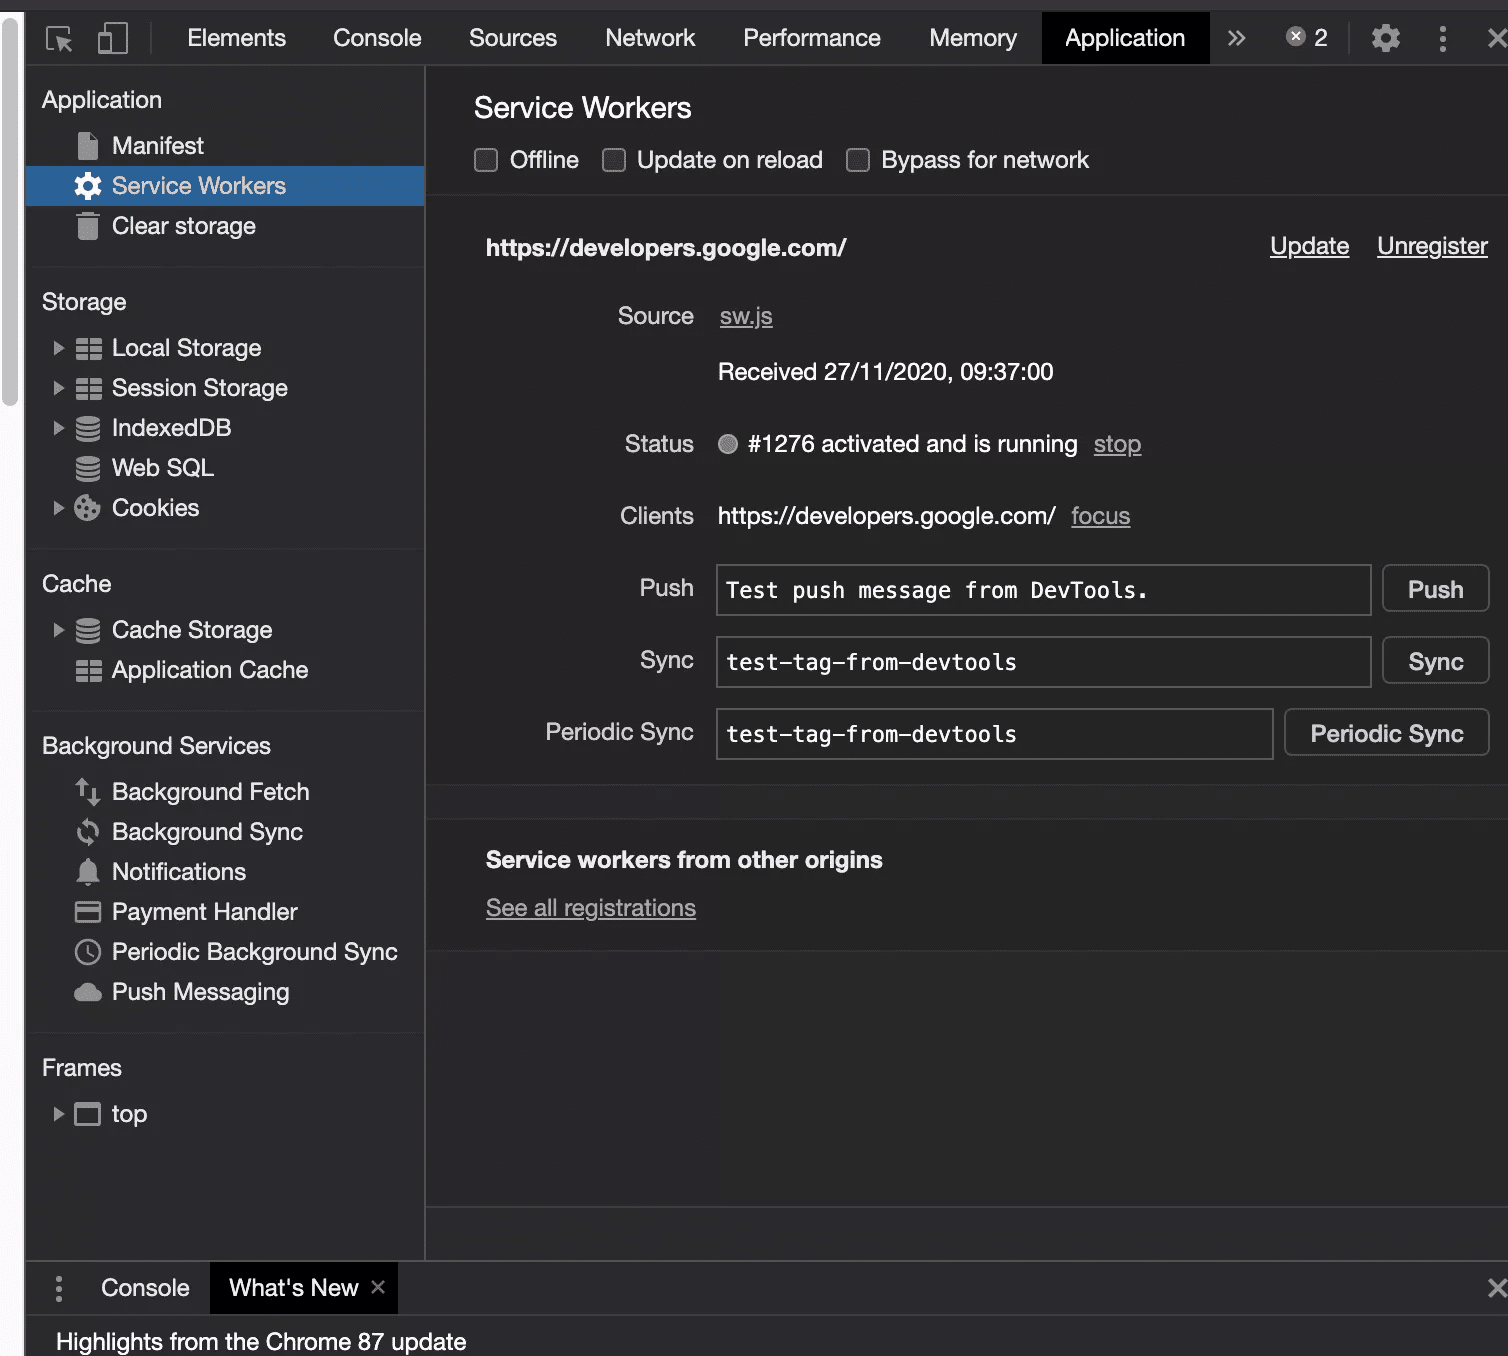Click the Push button
The height and width of the screenshot is (1356, 1508).
coord(1435,589)
